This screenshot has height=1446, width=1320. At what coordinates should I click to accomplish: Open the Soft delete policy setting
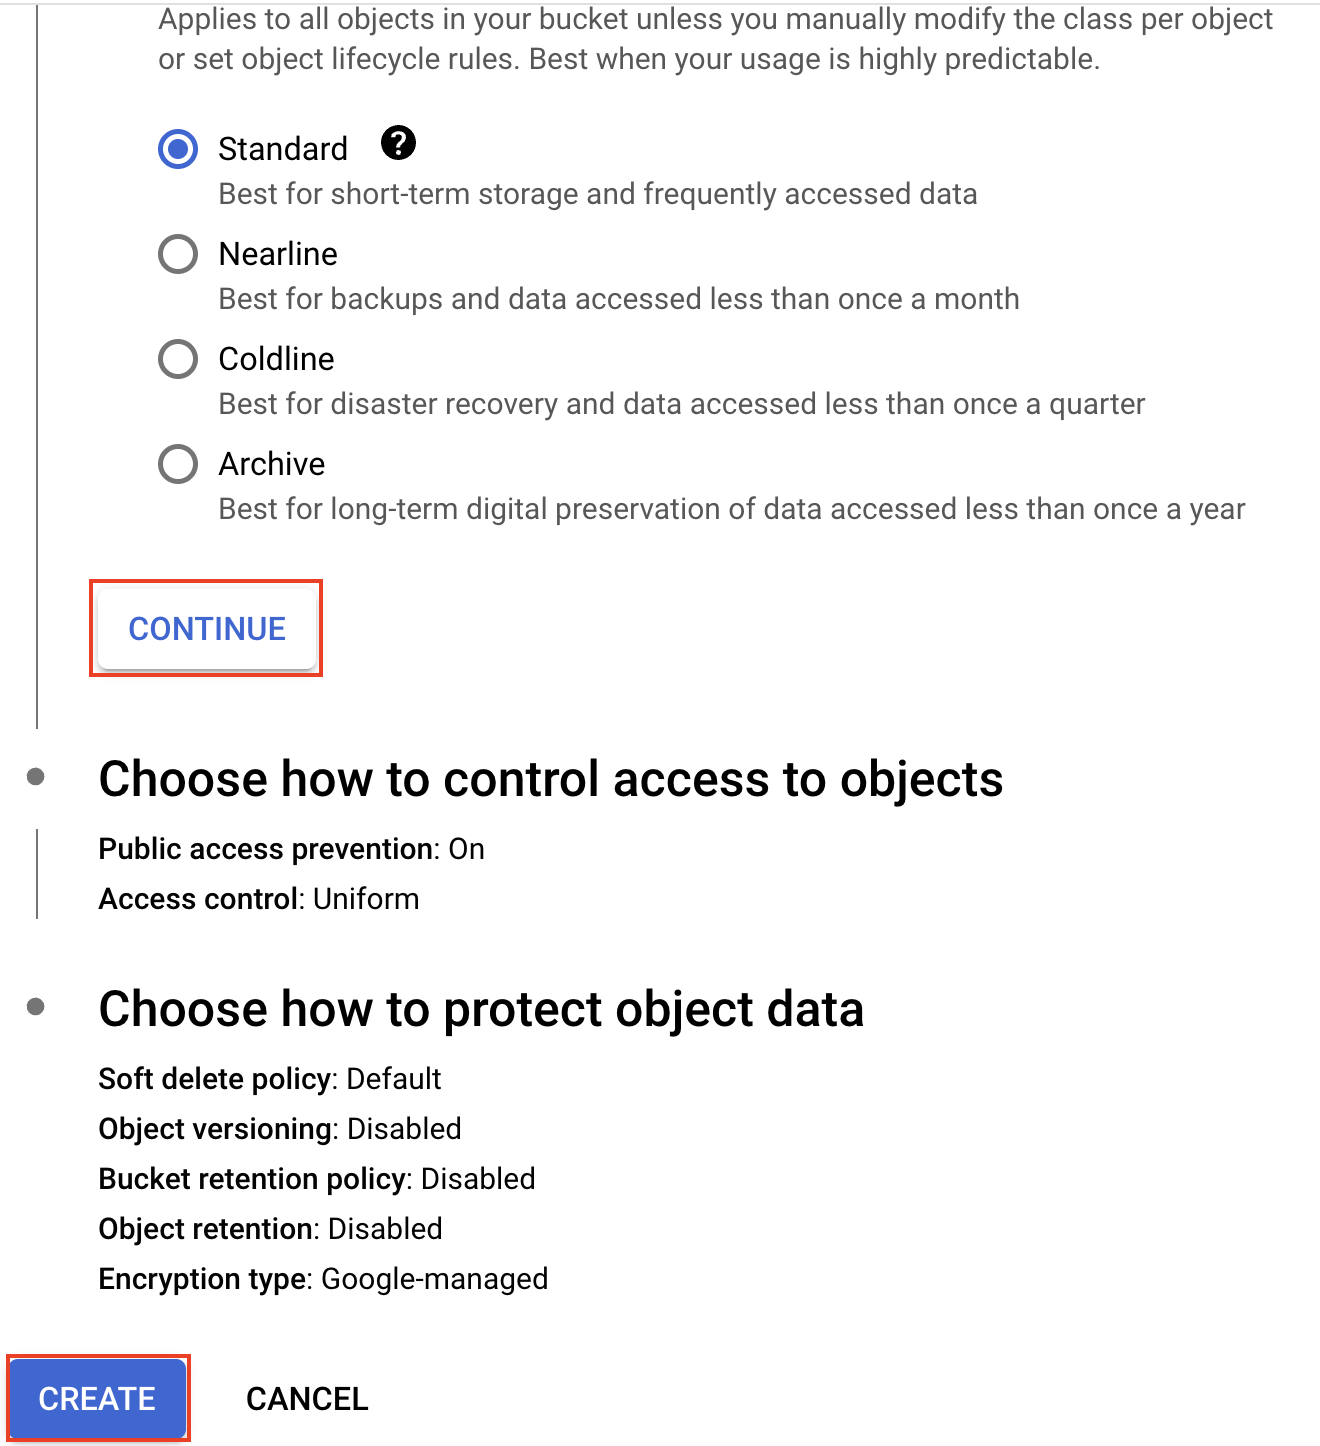[x=269, y=1079]
